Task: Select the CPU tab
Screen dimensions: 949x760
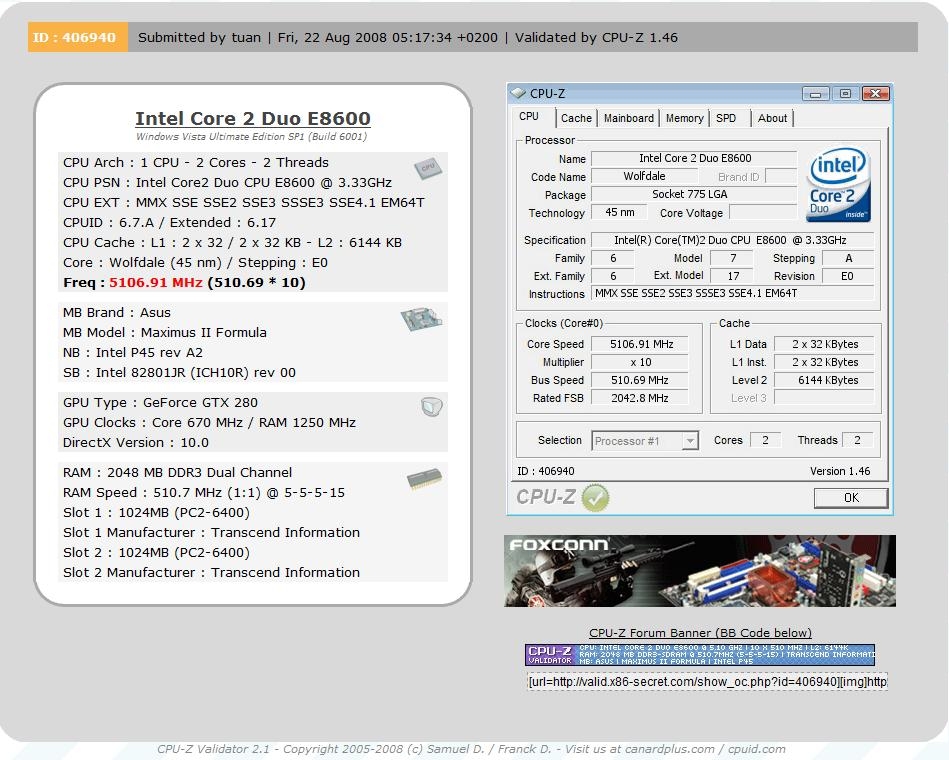Action: click(529, 116)
